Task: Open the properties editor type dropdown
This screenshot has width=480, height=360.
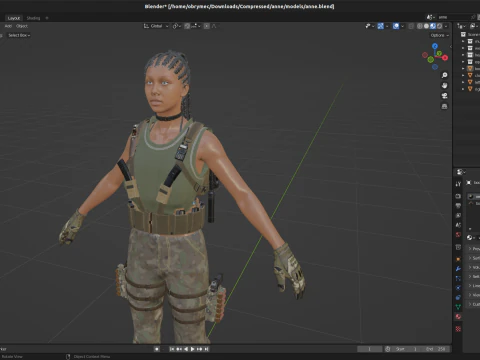Action: (x=461, y=172)
